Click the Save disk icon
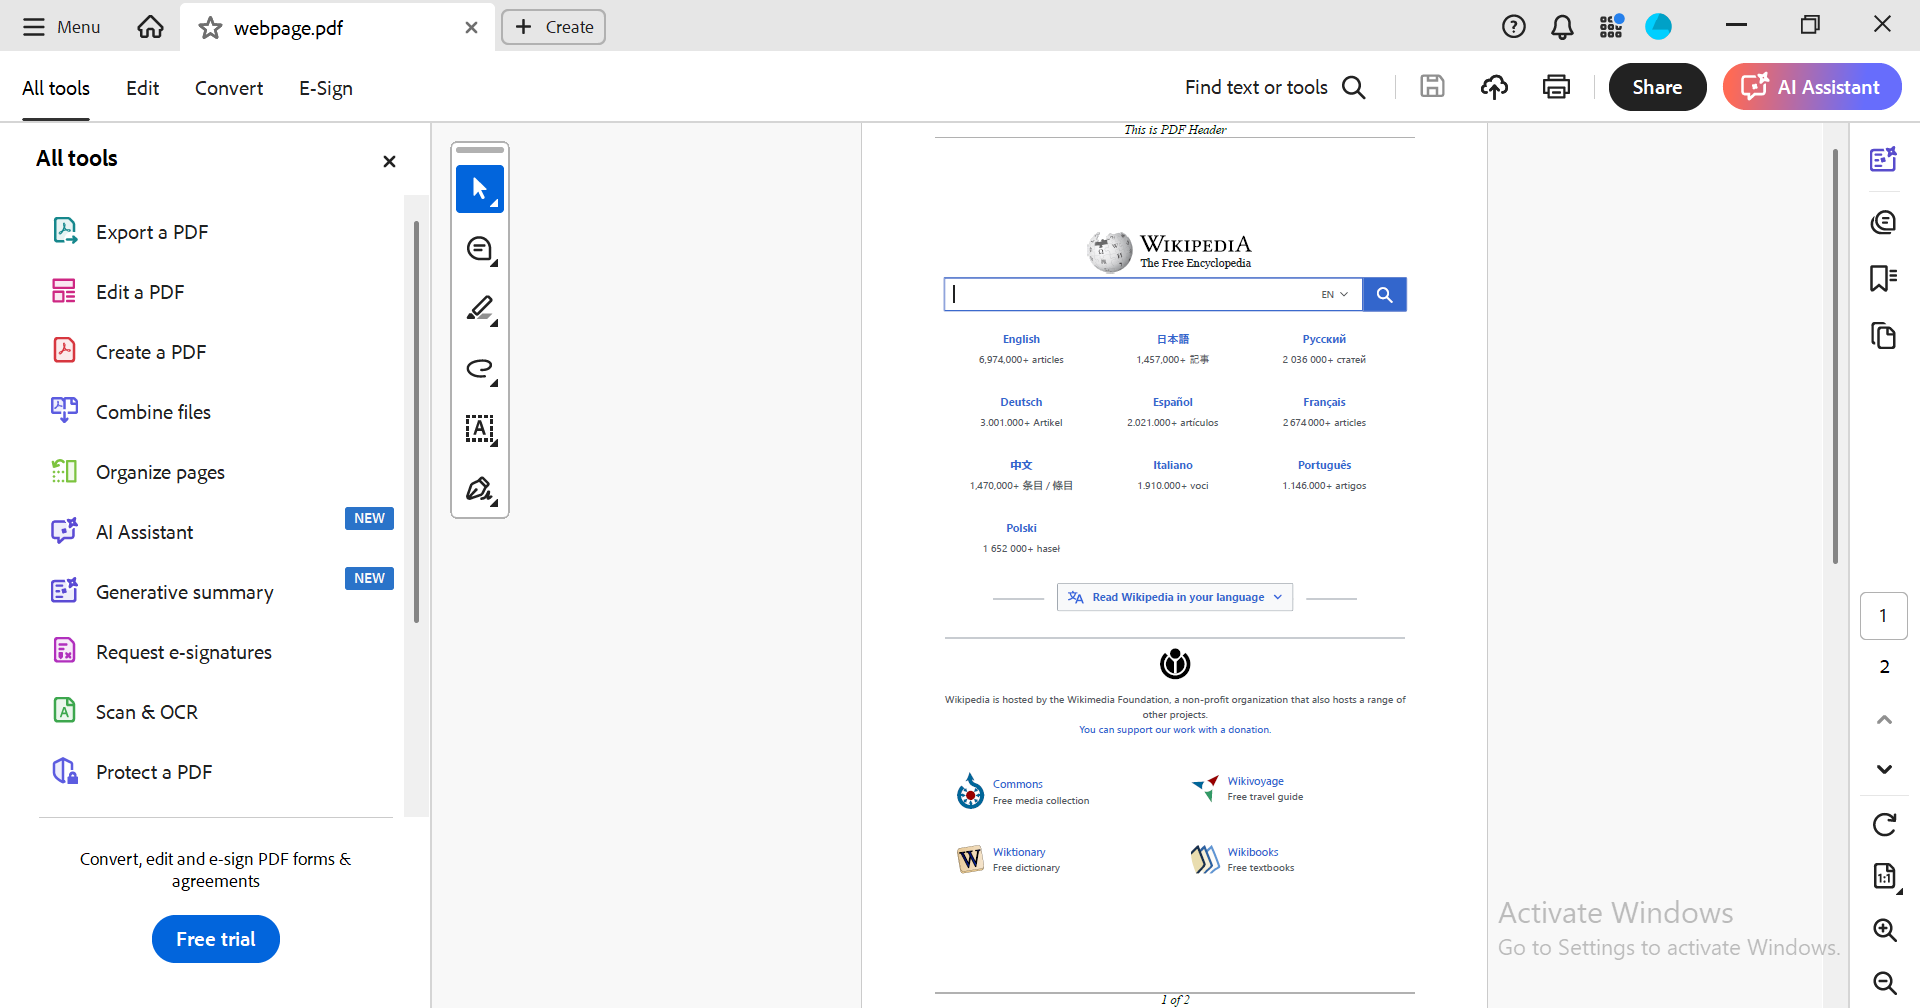This screenshot has width=1920, height=1008. 1432,87
